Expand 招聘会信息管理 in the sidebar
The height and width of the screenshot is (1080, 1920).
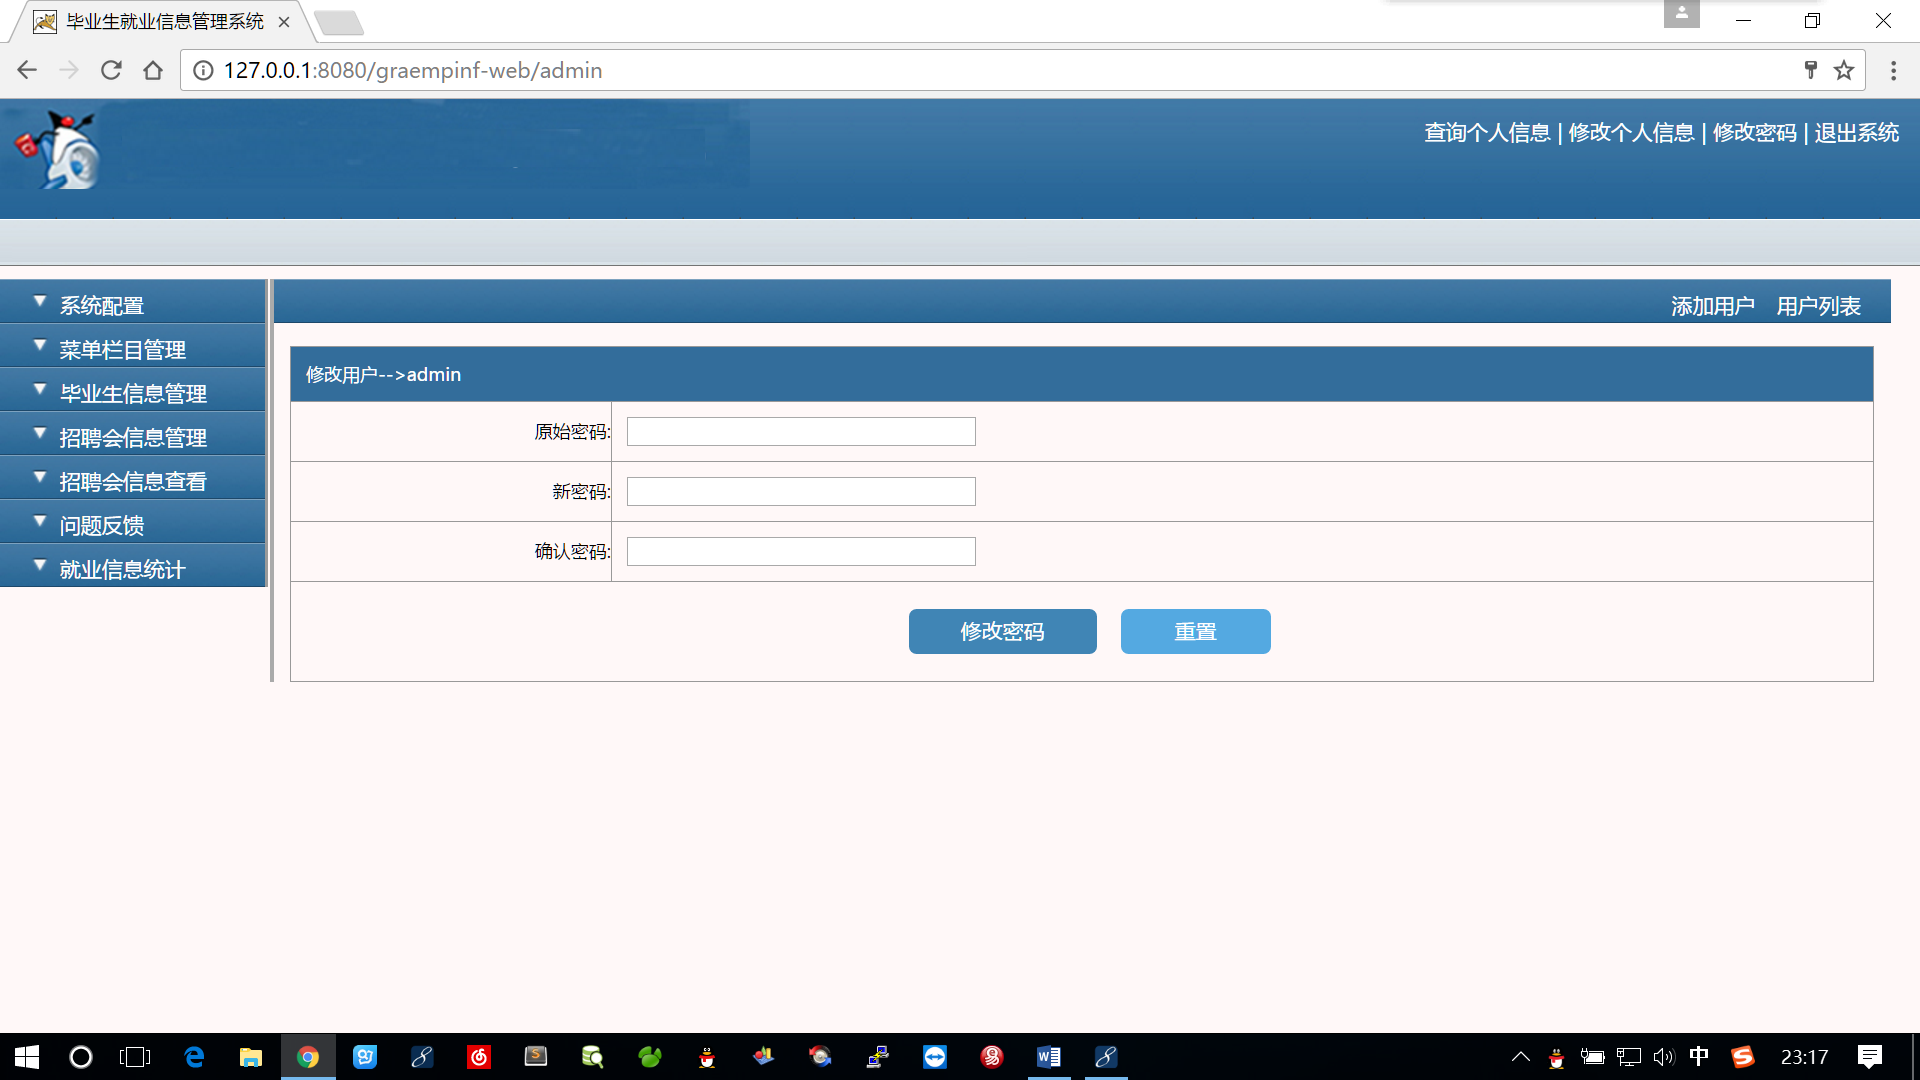coord(133,437)
